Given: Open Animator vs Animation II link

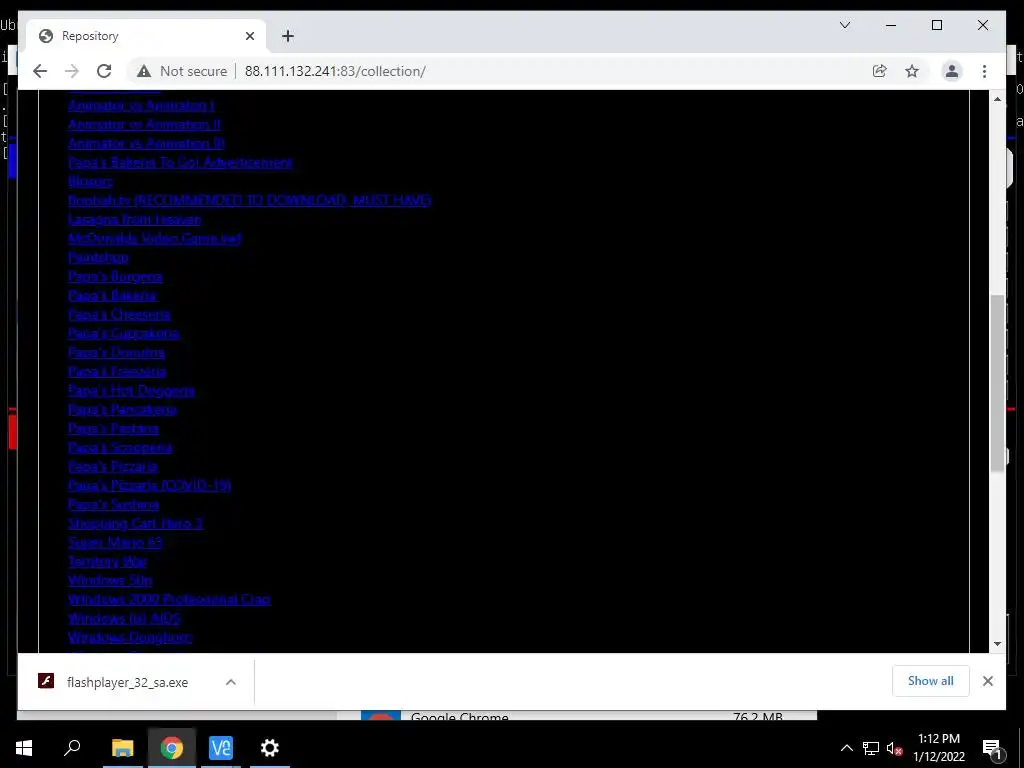Looking at the screenshot, I should [x=144, y=124].
